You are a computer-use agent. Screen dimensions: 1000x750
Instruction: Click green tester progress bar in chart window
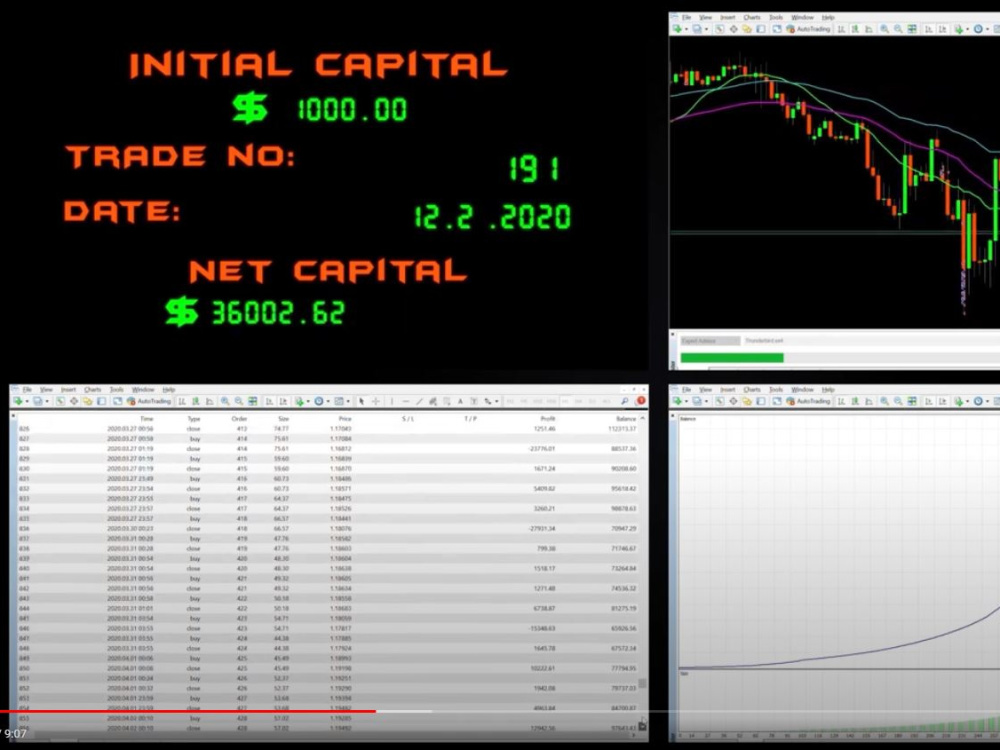tap(732, 358)
